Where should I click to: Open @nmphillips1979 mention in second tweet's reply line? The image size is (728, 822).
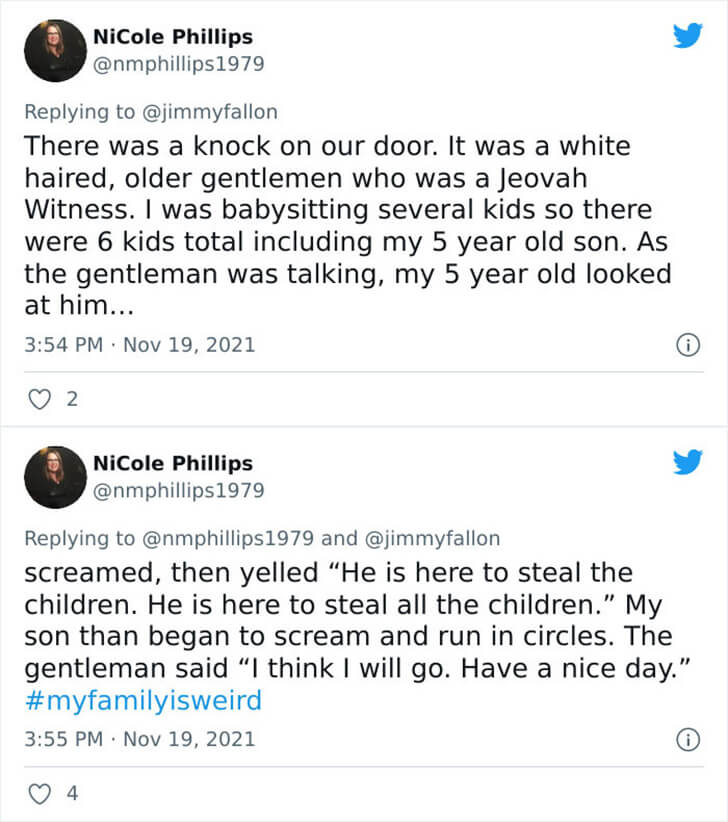[x=228, y=538]
